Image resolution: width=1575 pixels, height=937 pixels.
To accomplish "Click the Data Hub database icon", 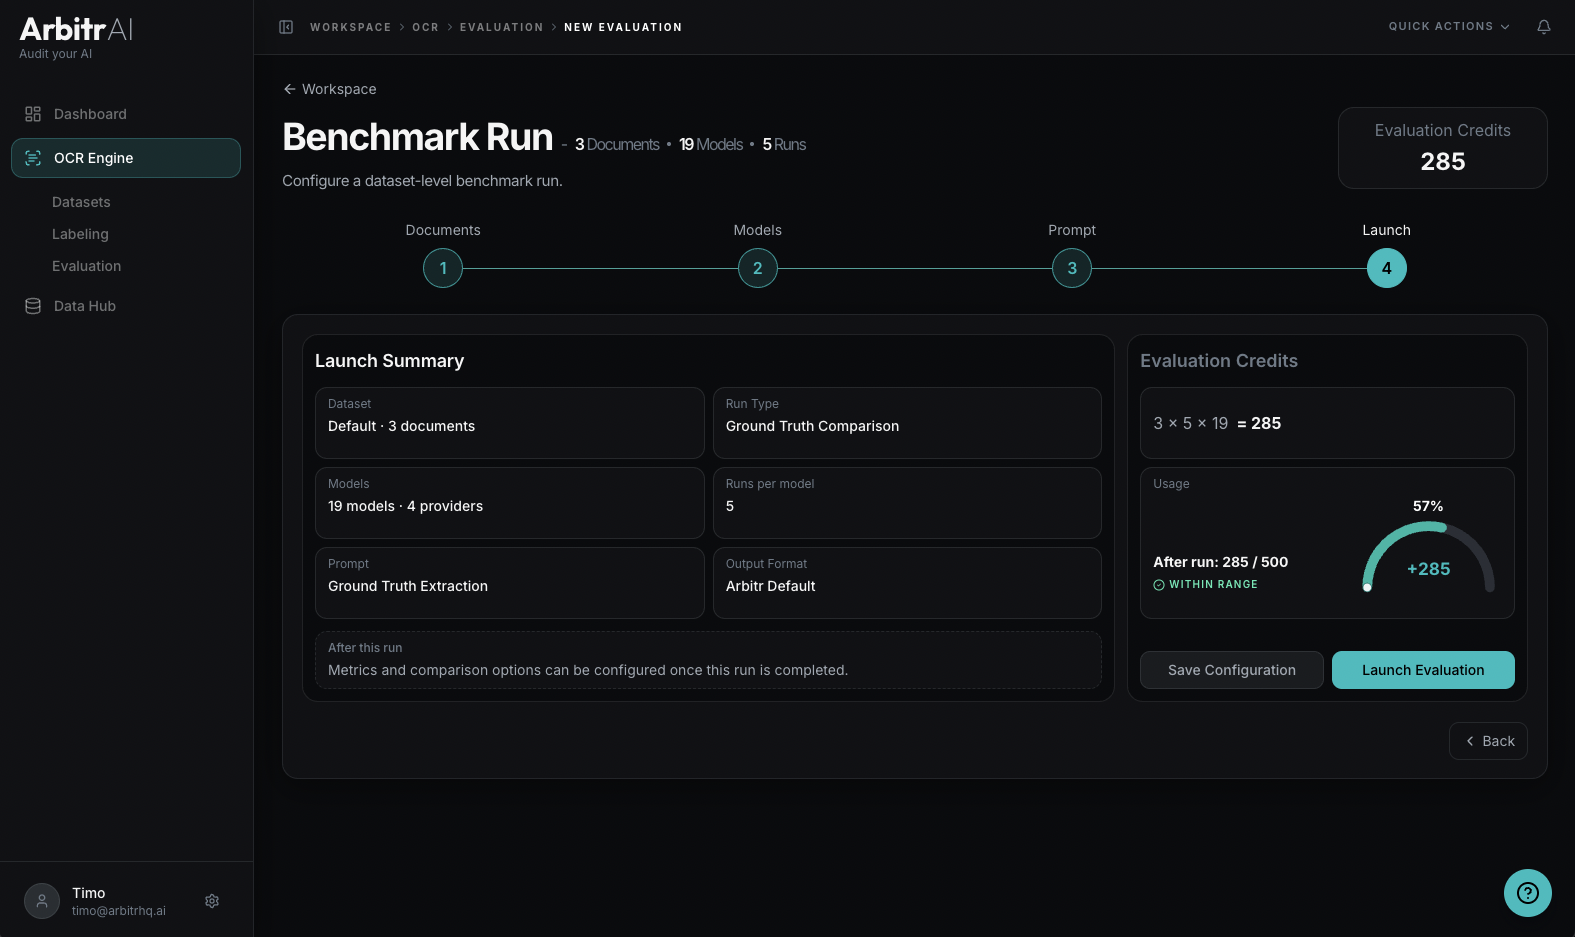I will [33, 306].
